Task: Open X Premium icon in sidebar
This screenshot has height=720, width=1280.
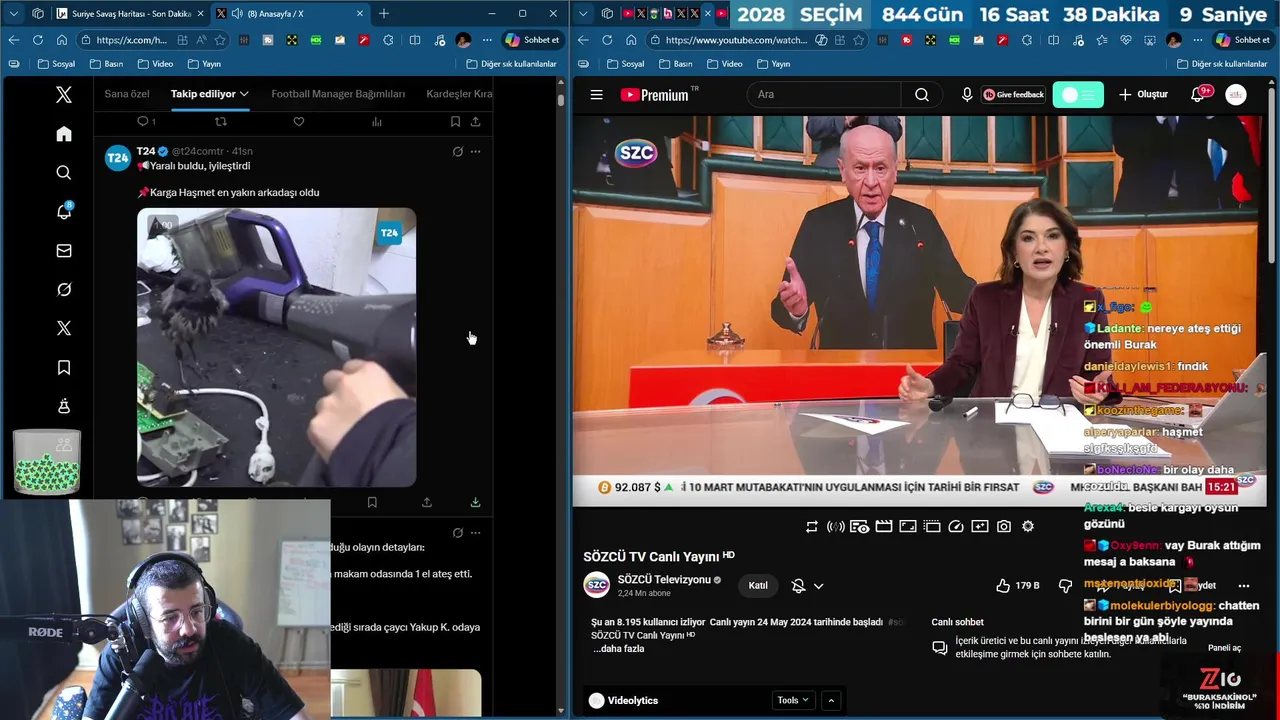Action: click(64, 329)
